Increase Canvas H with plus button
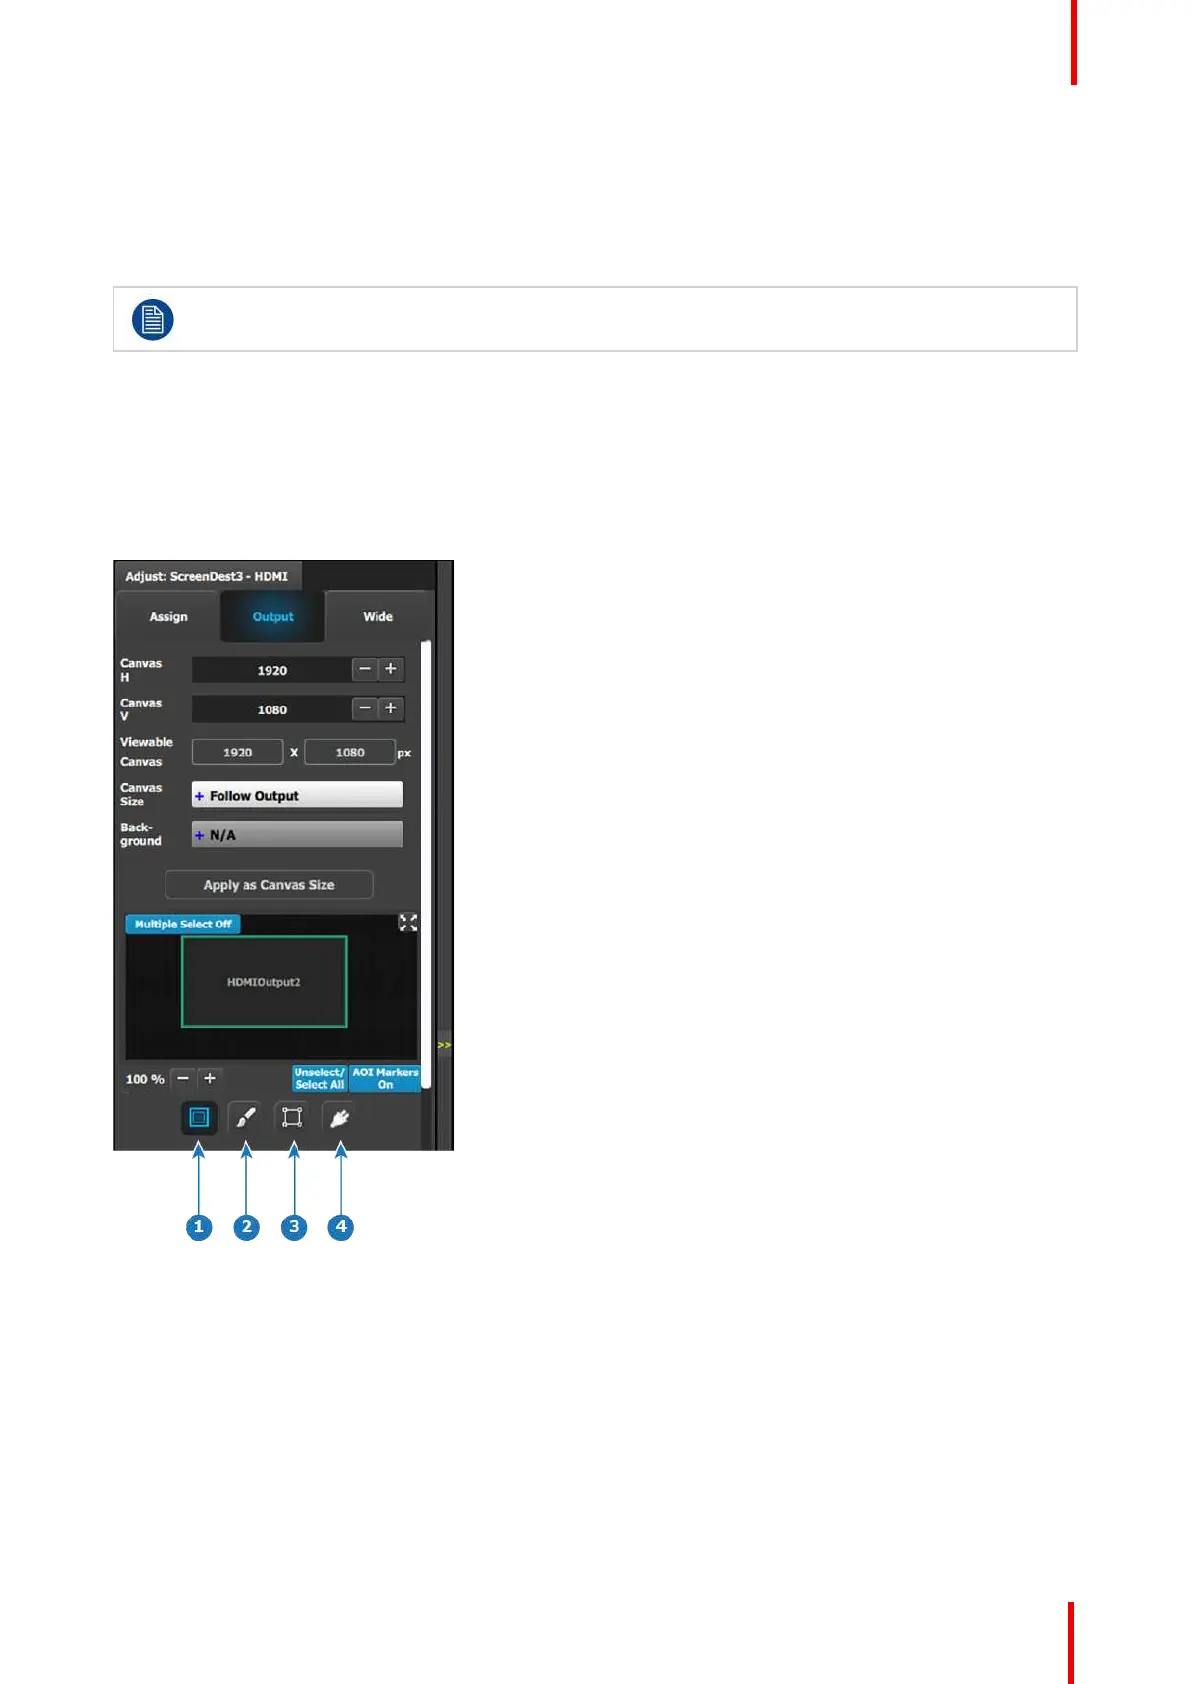The height and width of the screenshot is (1684, 1191). tap(391, 669)
